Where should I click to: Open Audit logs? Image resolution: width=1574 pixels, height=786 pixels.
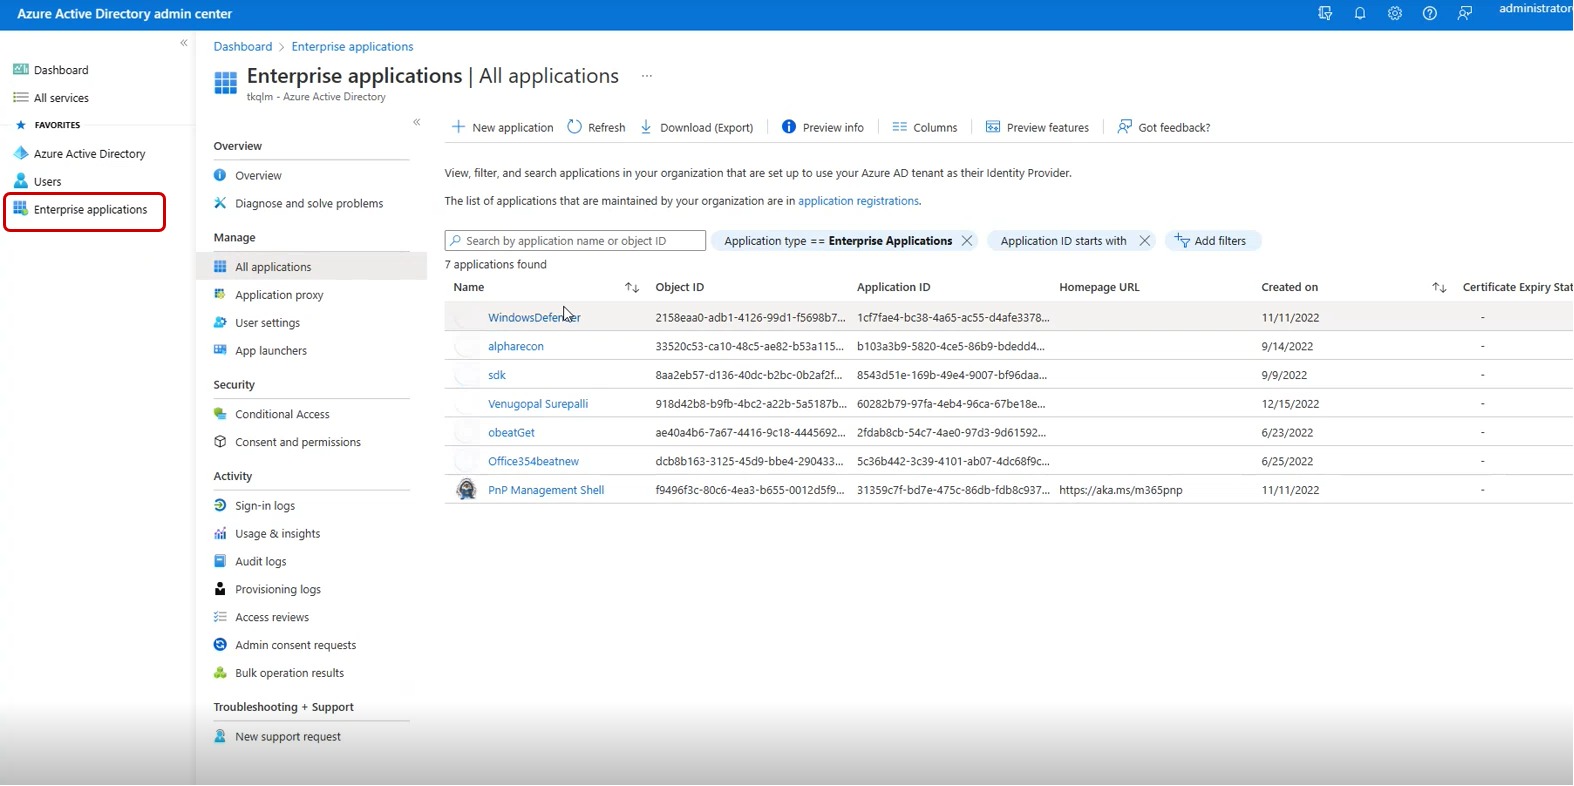[260, 563]
